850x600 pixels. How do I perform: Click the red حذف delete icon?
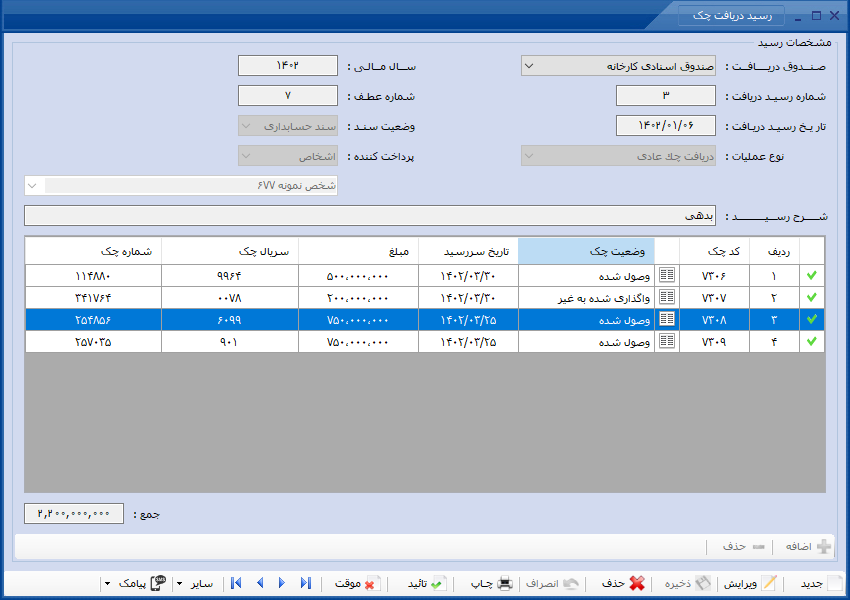click(x=637, y=583)
